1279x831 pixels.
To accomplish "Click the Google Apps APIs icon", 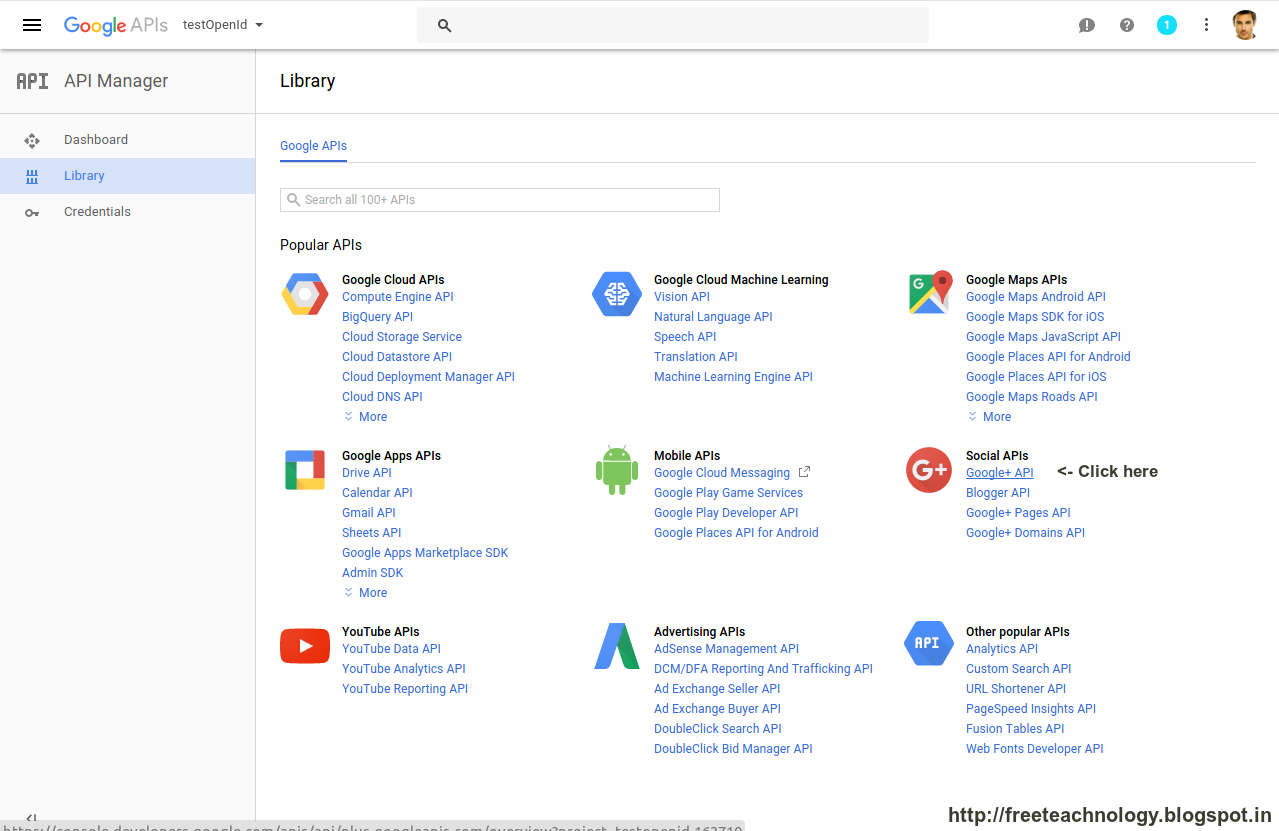I will [x=305, y=470].
